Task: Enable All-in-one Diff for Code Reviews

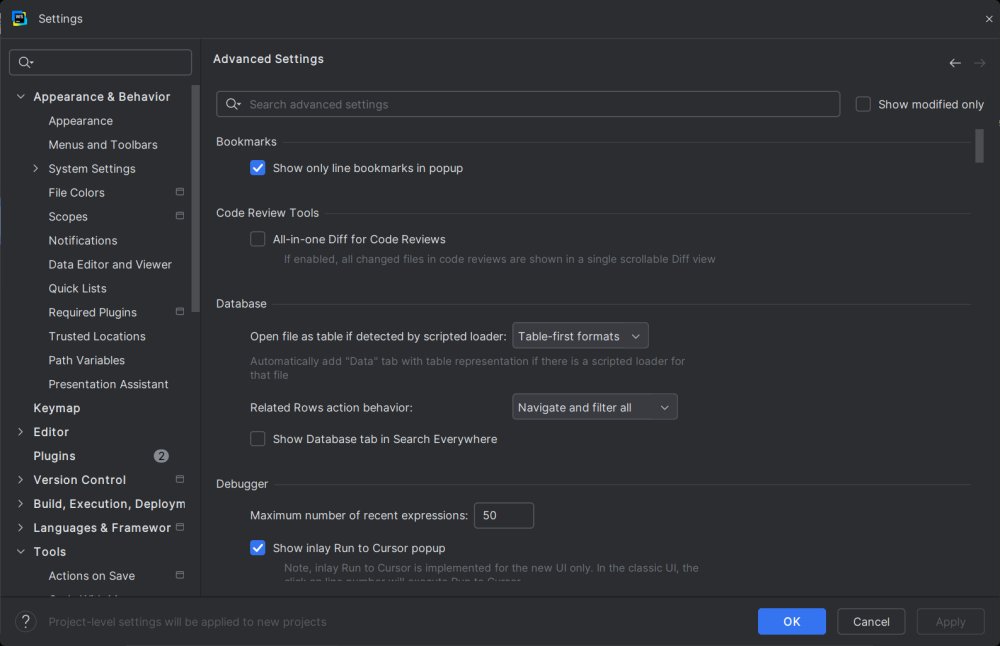Action: pyautogui.click(x=258, y=240)
